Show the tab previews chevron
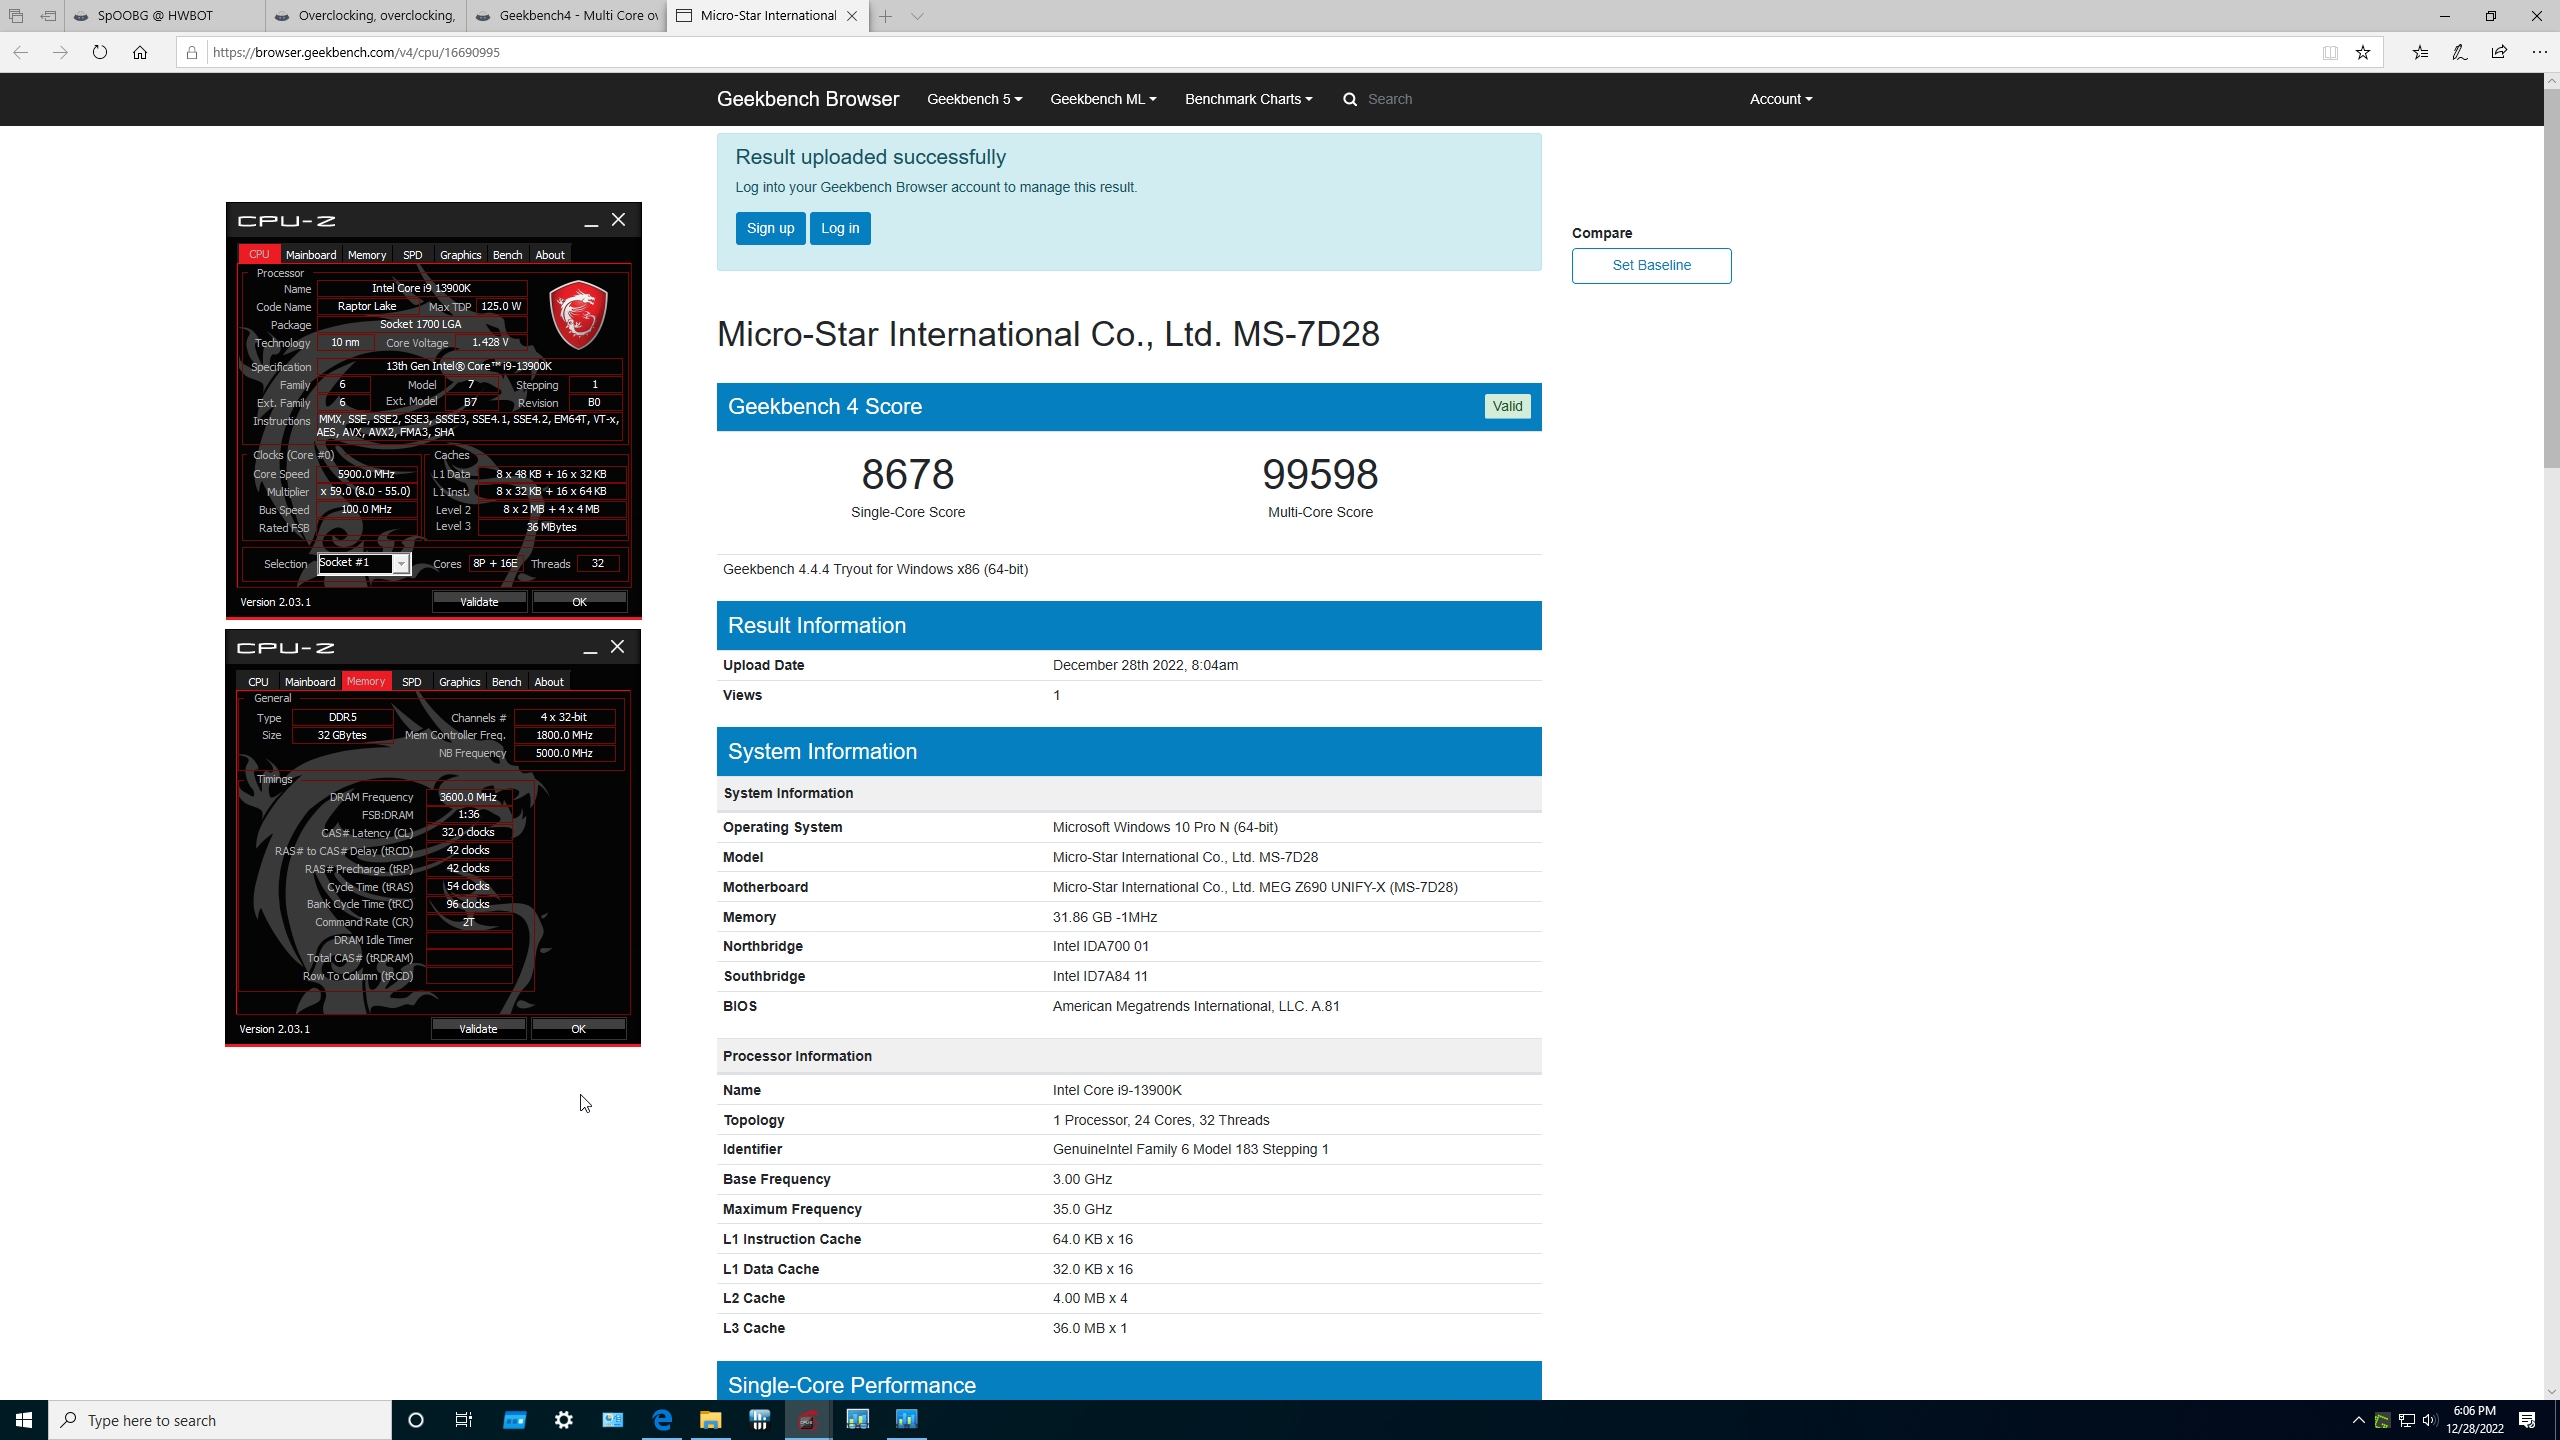Screen dimensions: 2560x1440 point(917,16)
